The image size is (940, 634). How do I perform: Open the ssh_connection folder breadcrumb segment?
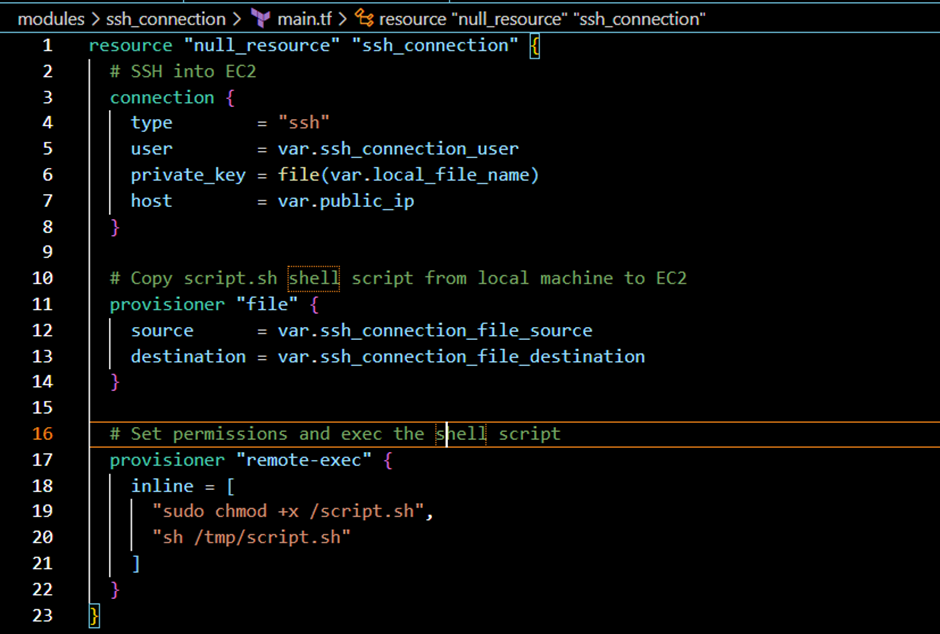[x=166, y=18]
